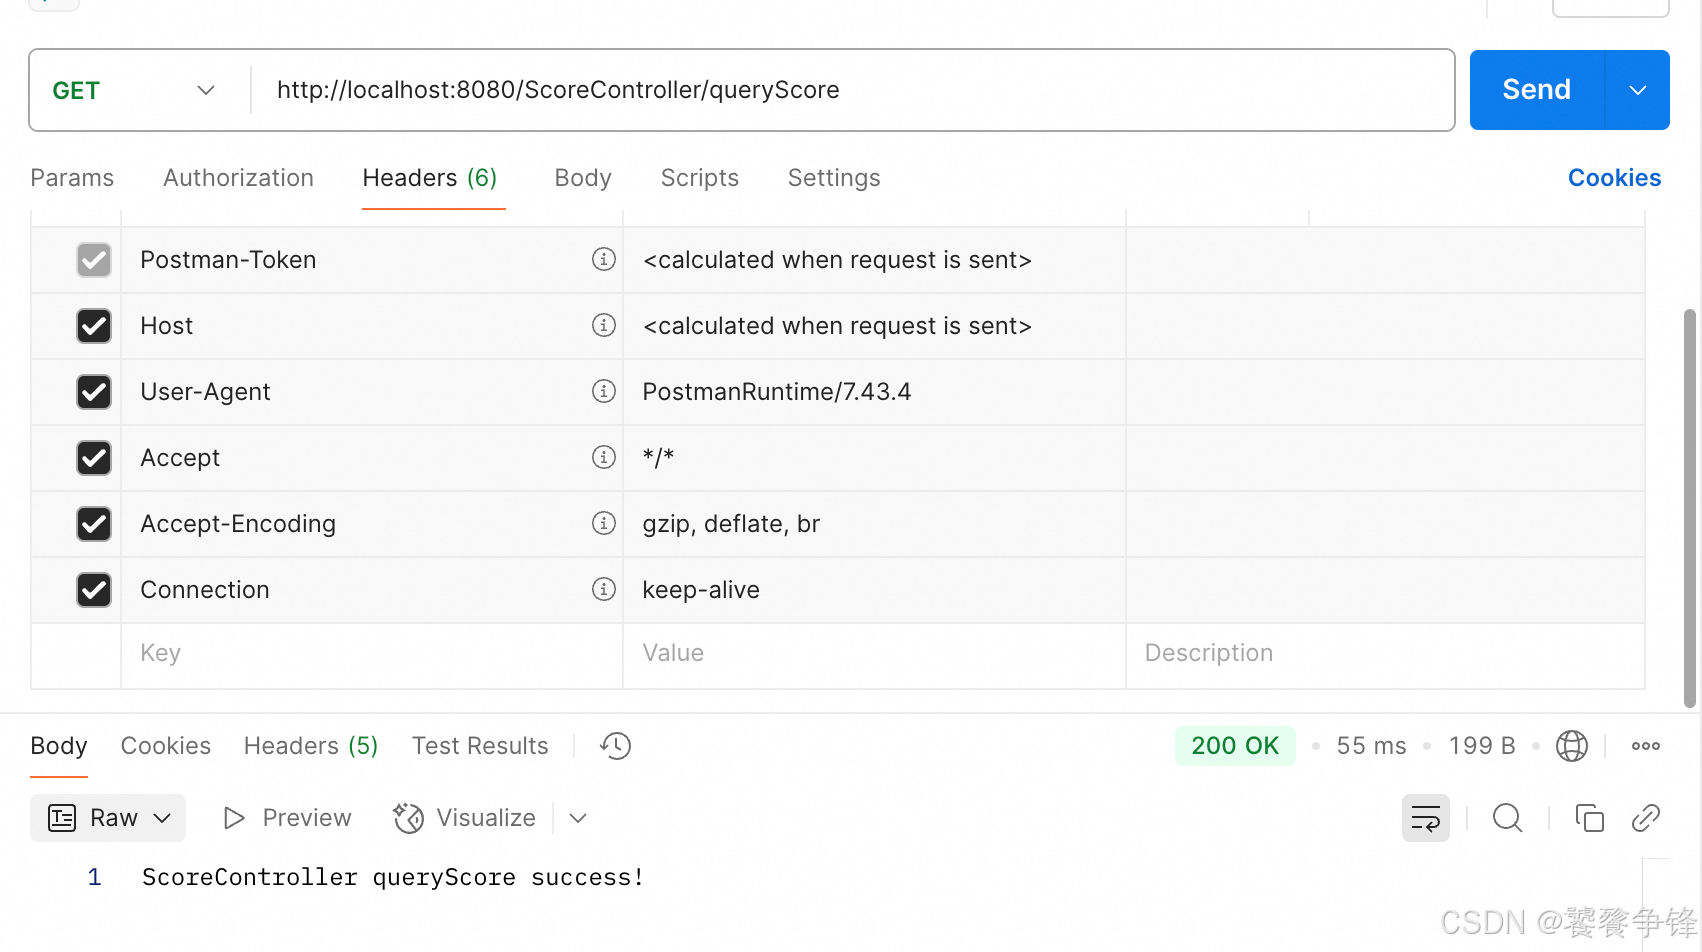Disable the Accept-Encoding header checkbox

click(94, 524)
